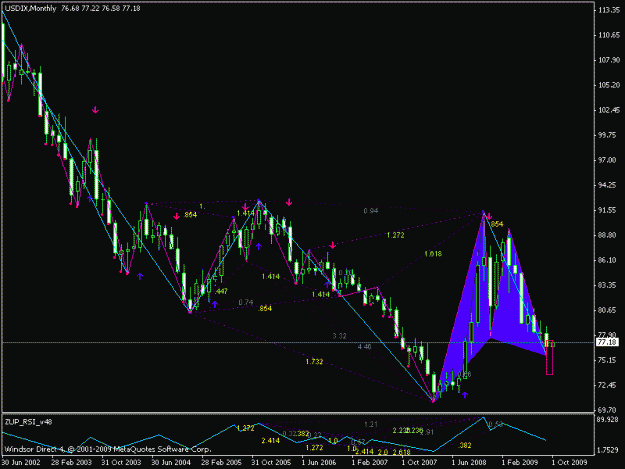Viewport: 625px width, 469px height.
Task: Click the 1 Oct 2007 date label
Action: point(419,462)
